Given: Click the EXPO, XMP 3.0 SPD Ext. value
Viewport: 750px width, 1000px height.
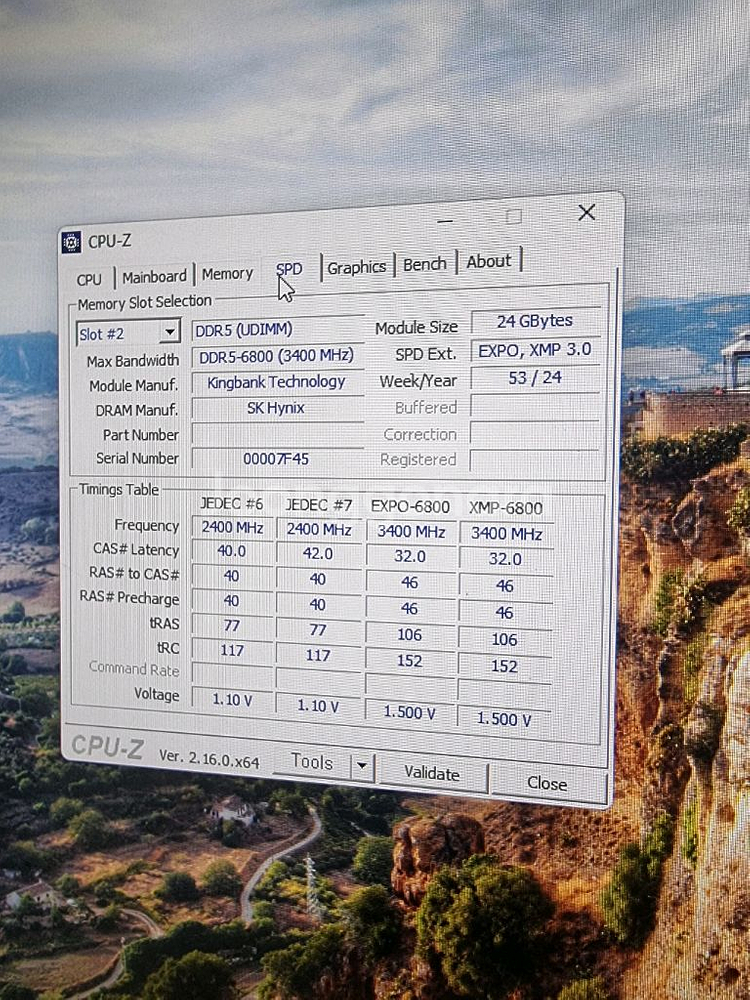Looking at the screenshot, I should [x=536, y=349].
